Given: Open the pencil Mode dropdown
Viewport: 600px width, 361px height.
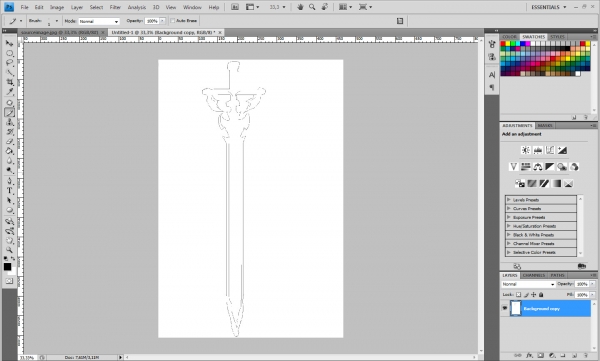Looking at the screenshot, I should tap(99, 21).
